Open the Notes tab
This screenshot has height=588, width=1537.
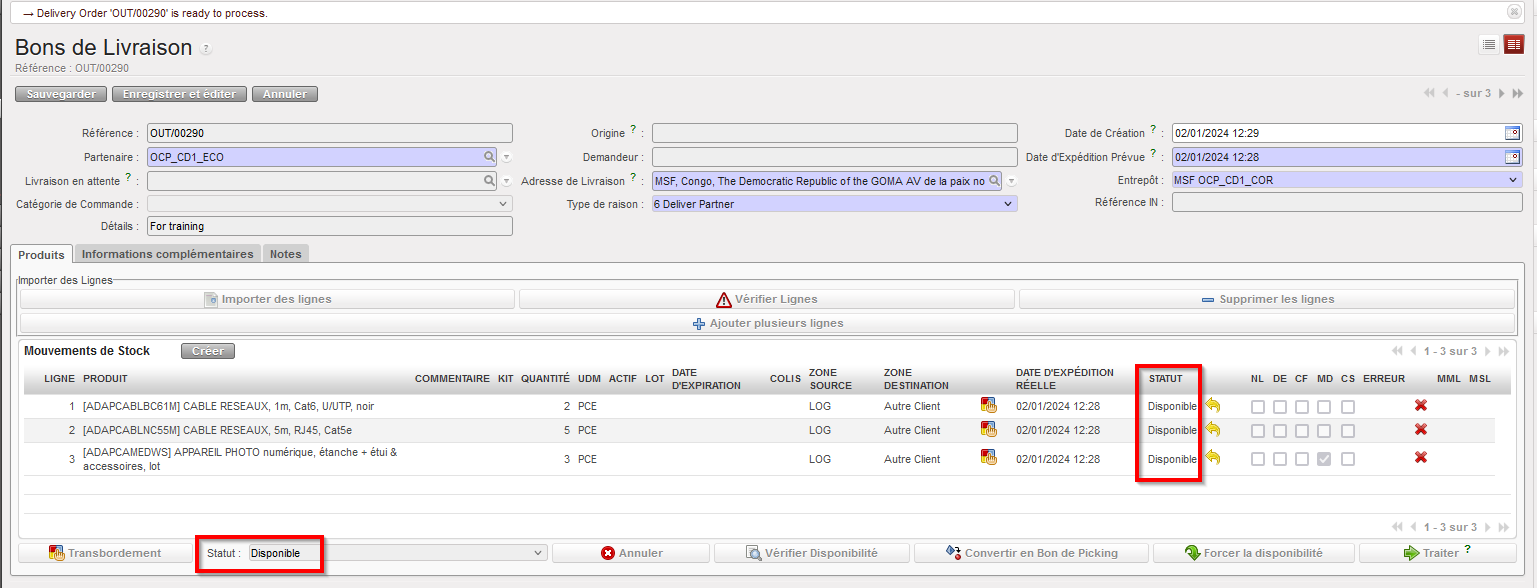(285, 254)
